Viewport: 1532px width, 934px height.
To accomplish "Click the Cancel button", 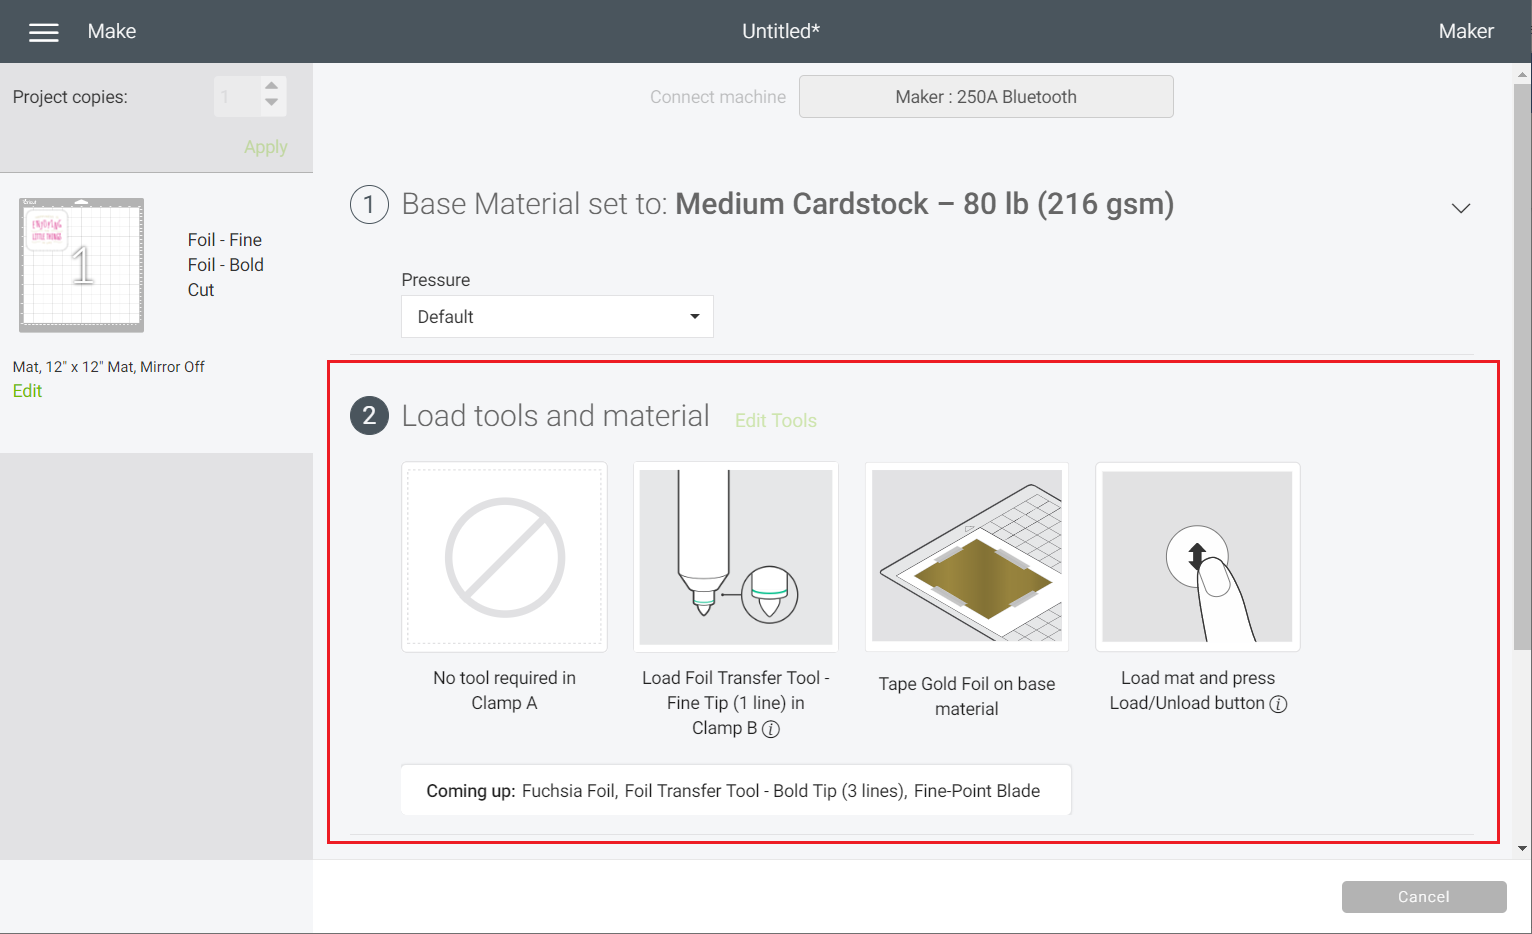I will click(x=1424, y=897).
